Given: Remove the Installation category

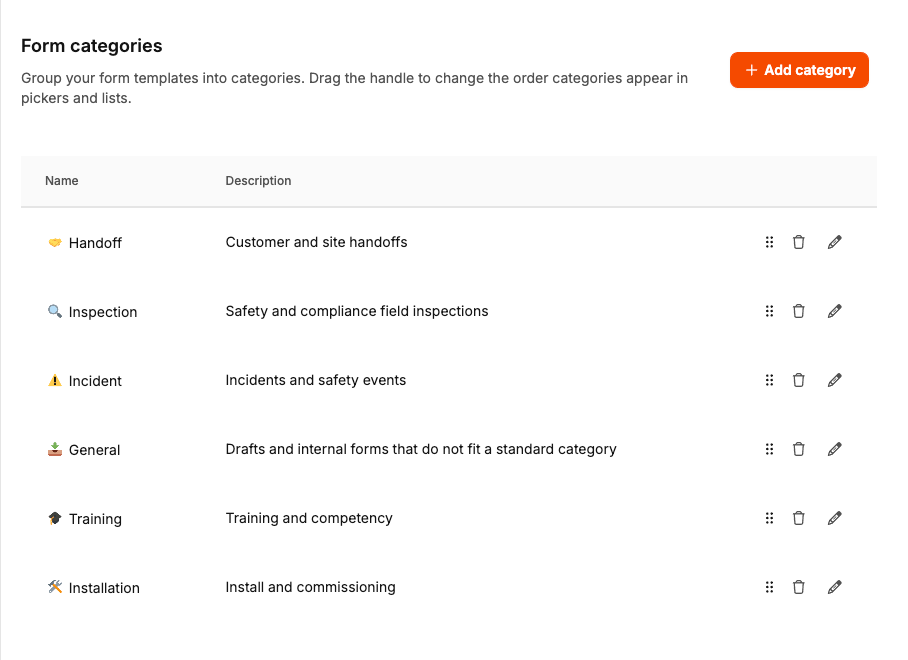Looking at the screenshot, I should 798,587.
